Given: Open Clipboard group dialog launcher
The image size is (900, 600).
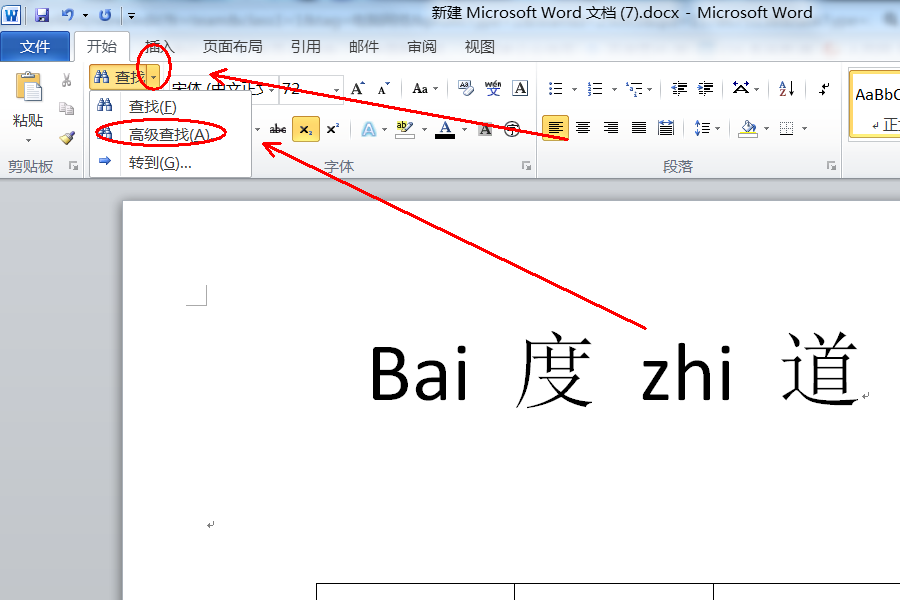Looking at the screenshot, I should coord(73,166).
